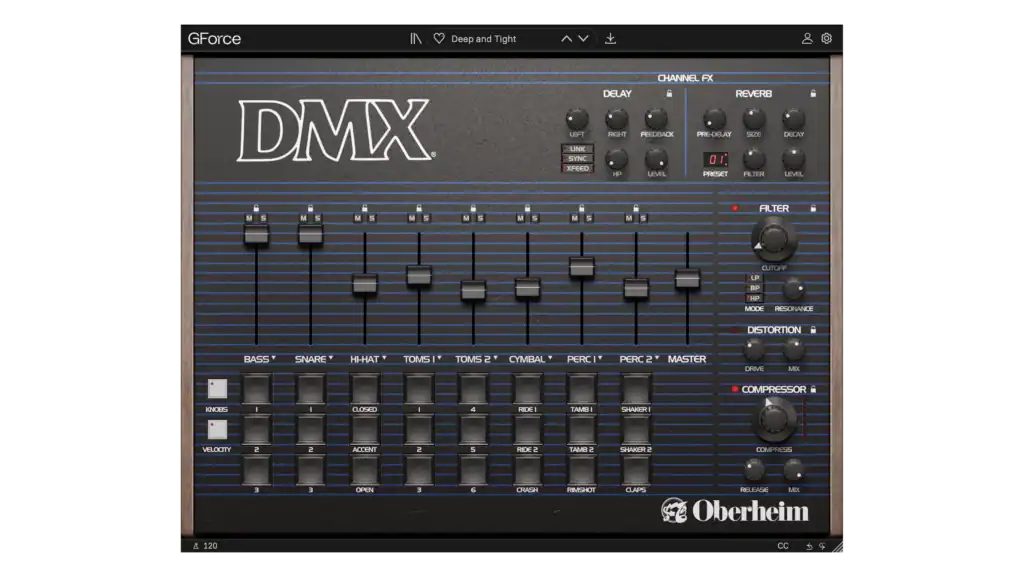Screen dimensions: 1024x577
Task: Trigger the Bass 1 drum pad
Action: pos(256,388)
